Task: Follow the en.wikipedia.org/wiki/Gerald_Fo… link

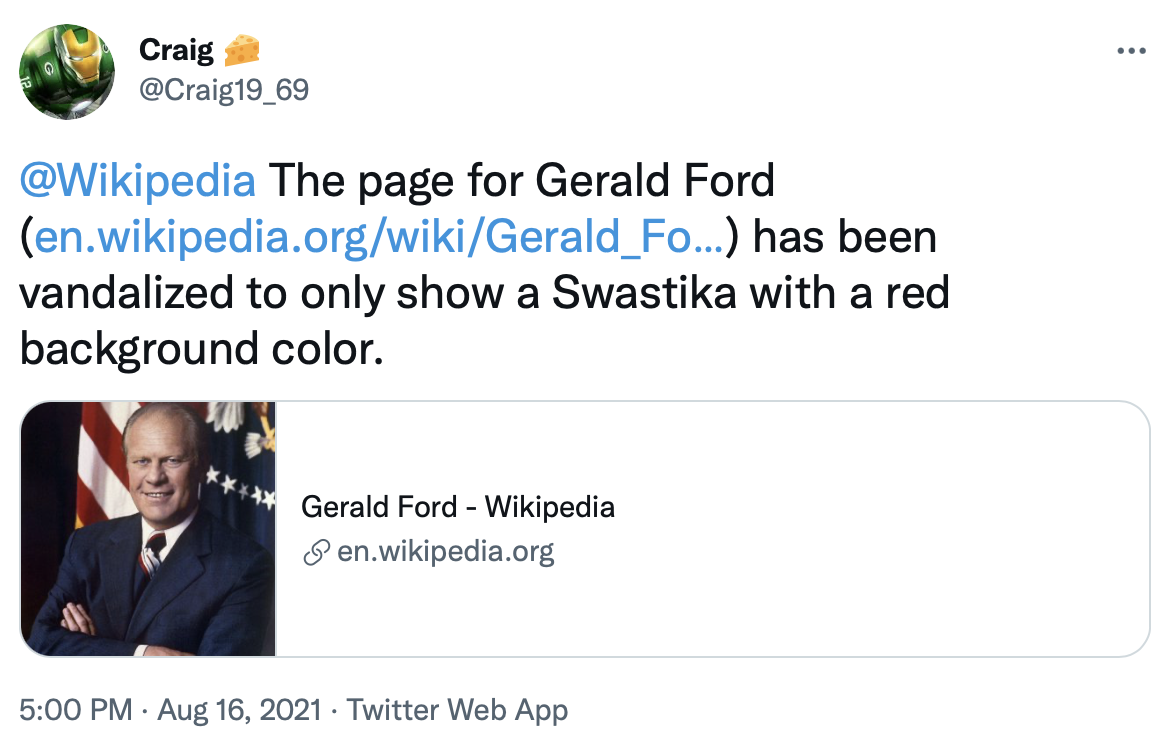Action: (x=379, y=237)
